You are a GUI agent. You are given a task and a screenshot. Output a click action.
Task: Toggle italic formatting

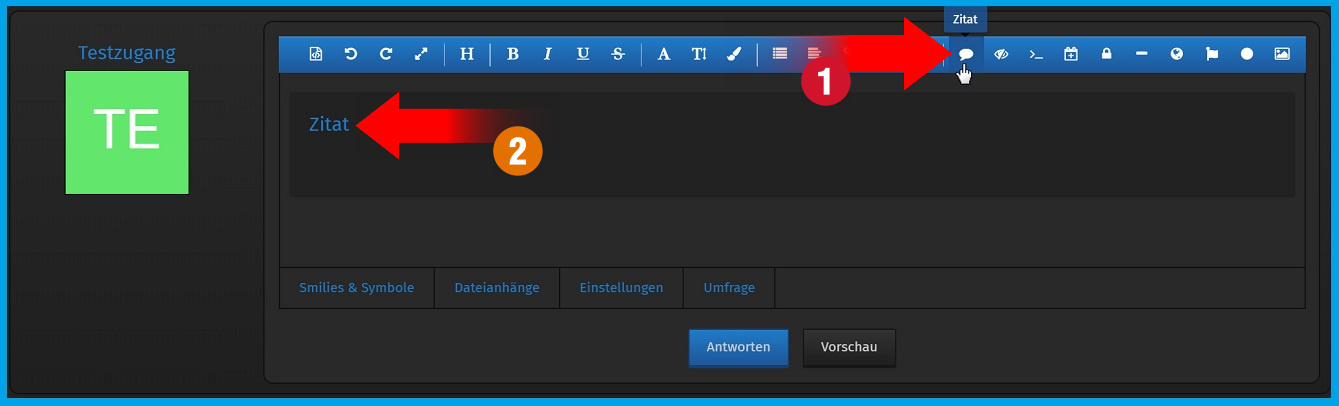(548, 55)
